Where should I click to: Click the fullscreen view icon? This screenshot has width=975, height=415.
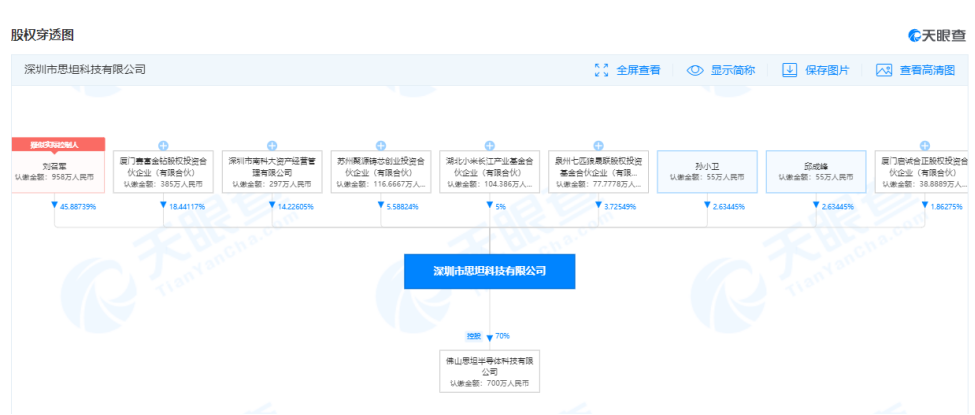point(601,70)
